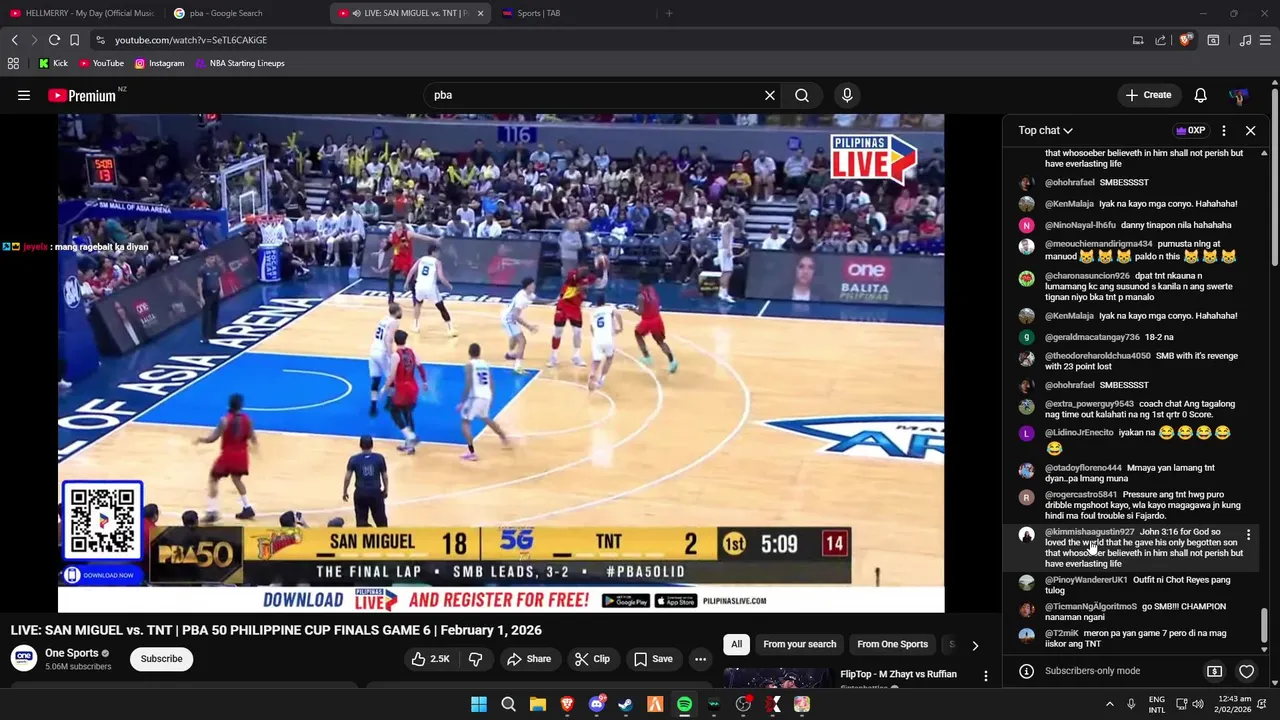Open the account avatar menu
The height and width of the screenshot is (720, 1280).
[1238, 95]
